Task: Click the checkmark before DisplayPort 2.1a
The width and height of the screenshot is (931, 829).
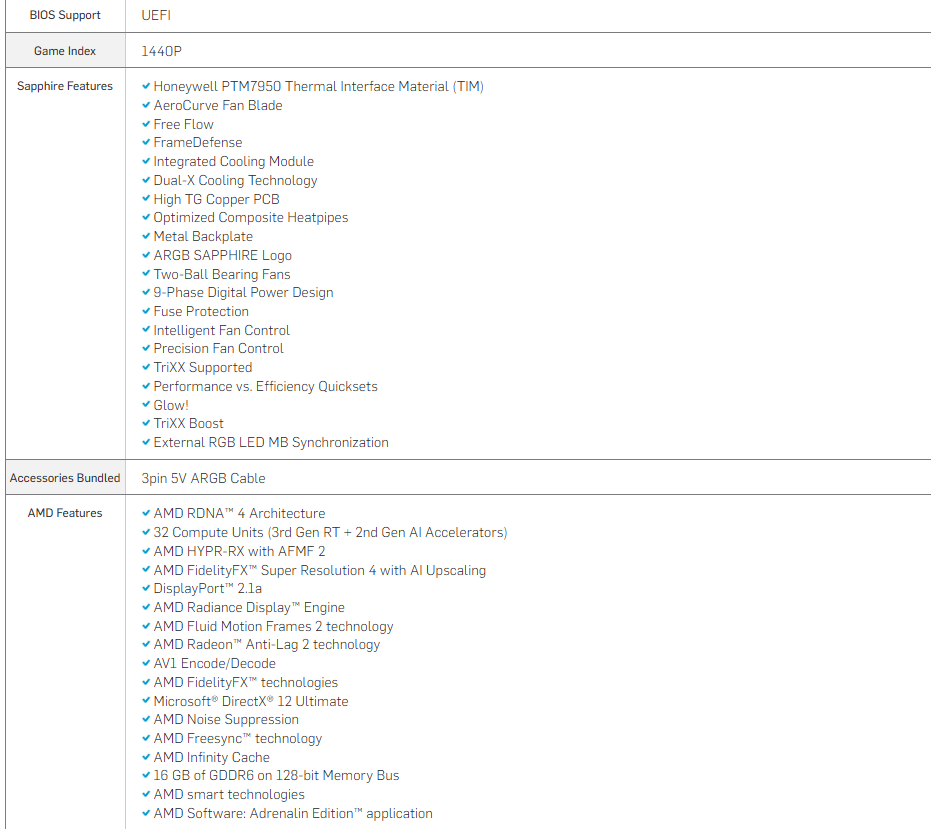Action: tap(146, 589)
